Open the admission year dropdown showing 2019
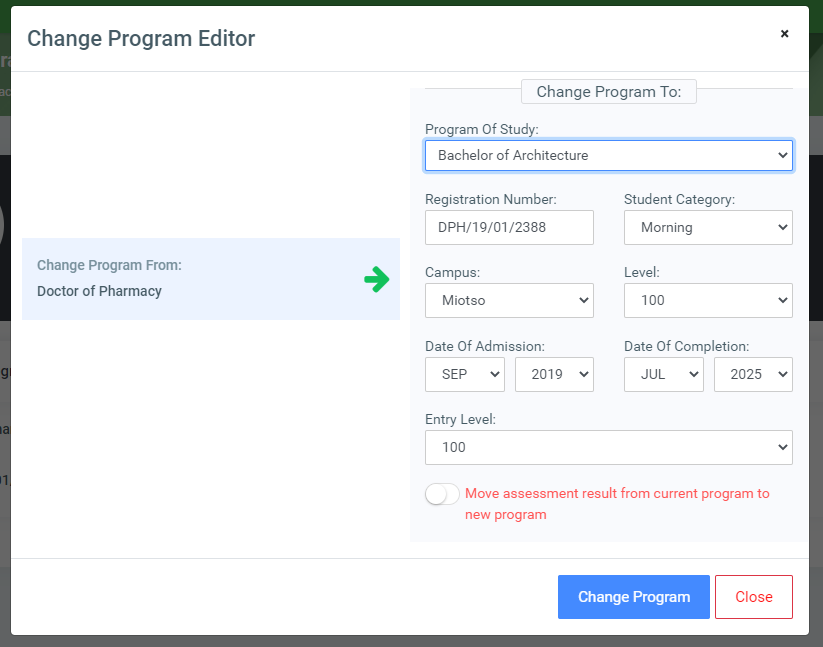 click(x=554, y=374)
